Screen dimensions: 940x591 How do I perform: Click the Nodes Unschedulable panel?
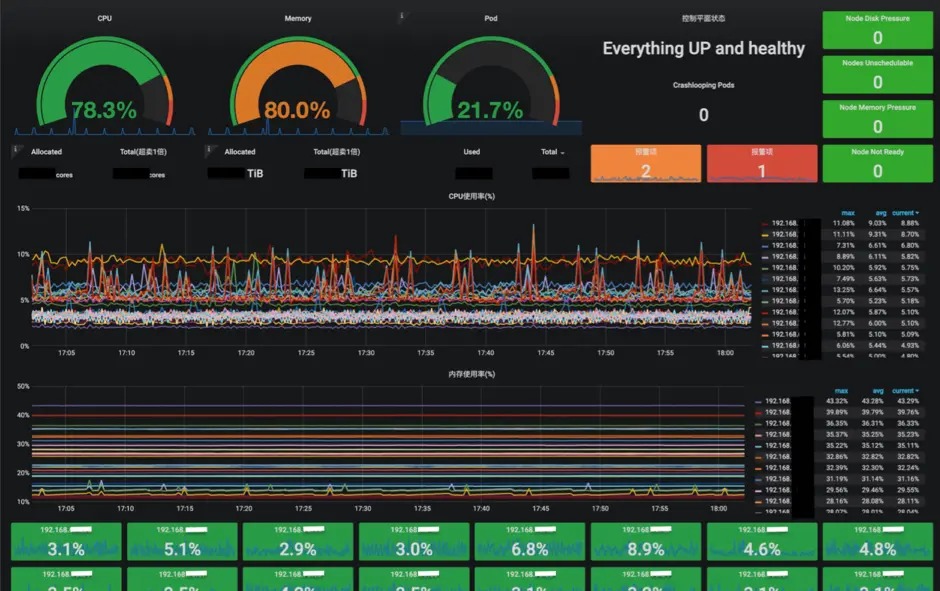coord(878,74)
